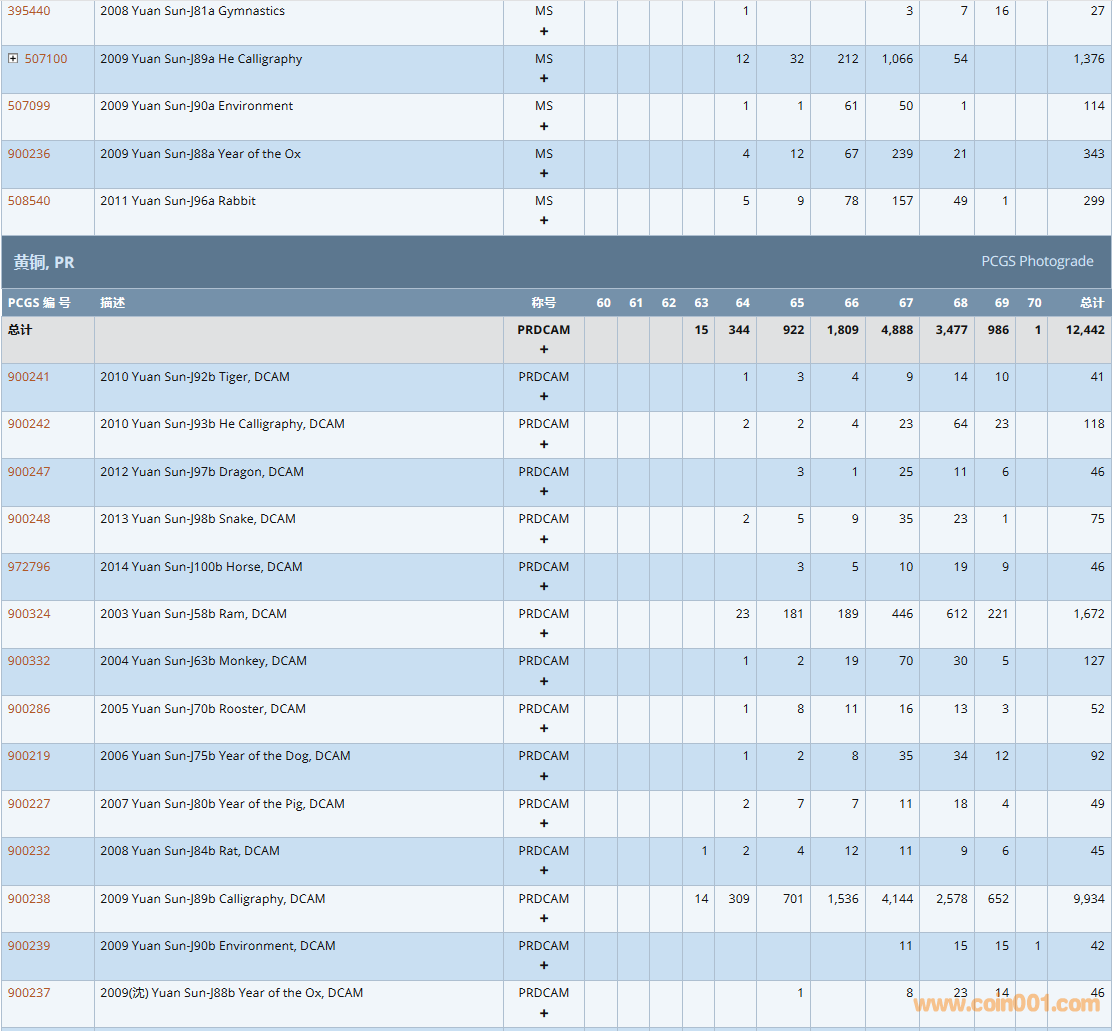Expand the plus under the PRDCAM totals row
Screen dimensions: 1113x1031
tap(544, 350)
